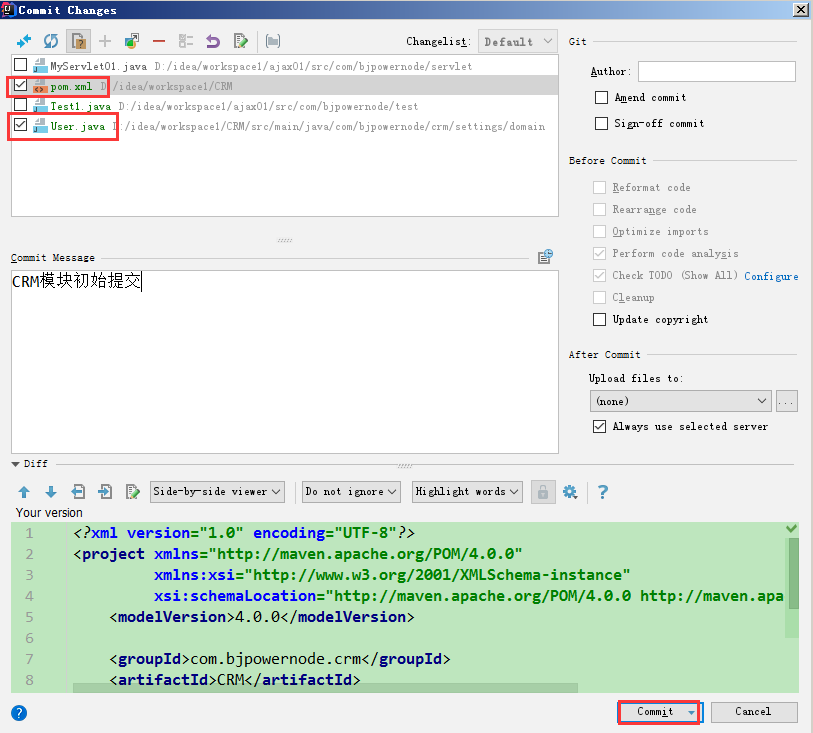Click the ellipsis button beside upload server
Image resolution: width=813 pixels, height=733 pixels.
787,401
